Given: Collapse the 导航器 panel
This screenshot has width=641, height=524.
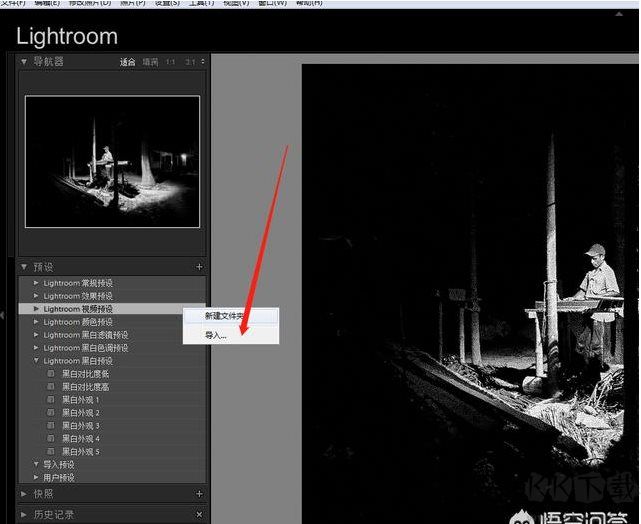Looking at the screenshot, I should (x=24, y=62).
